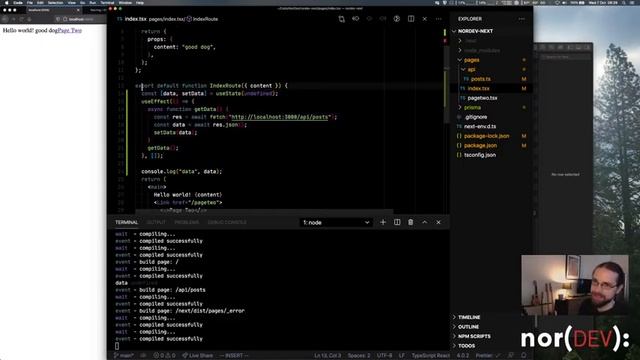The height and width of the screenshot is (360, 640).
Task: Close the terminal panel
Action: 438,222
